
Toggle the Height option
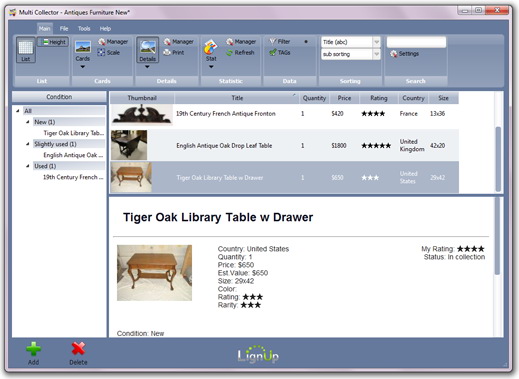point(53,42)
